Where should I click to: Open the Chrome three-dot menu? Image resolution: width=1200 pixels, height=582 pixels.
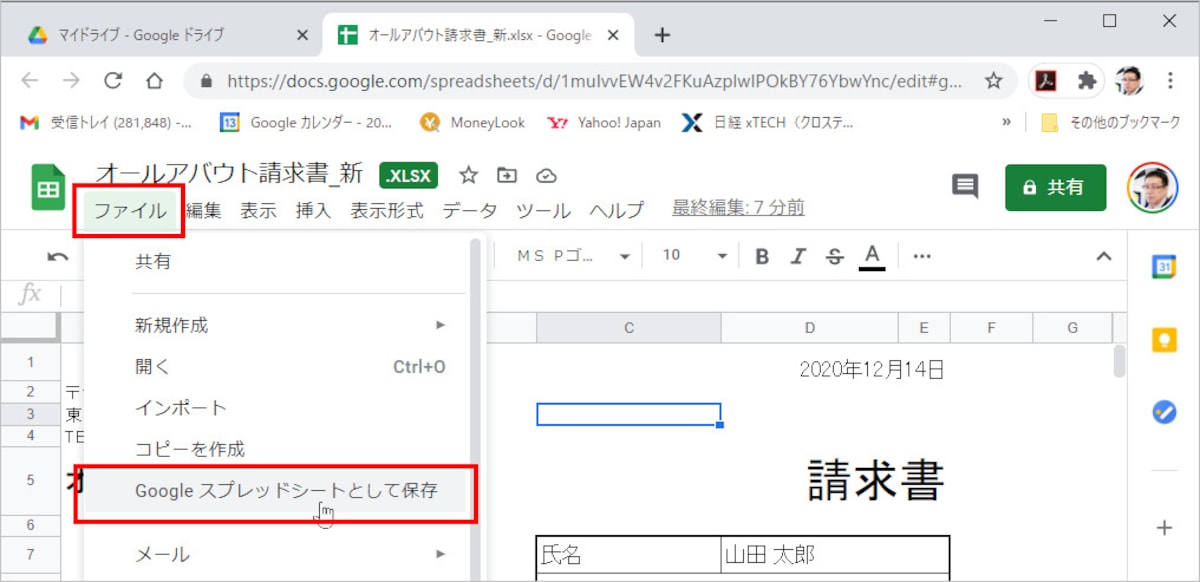pyautogui.click(x=1170, y=81)
